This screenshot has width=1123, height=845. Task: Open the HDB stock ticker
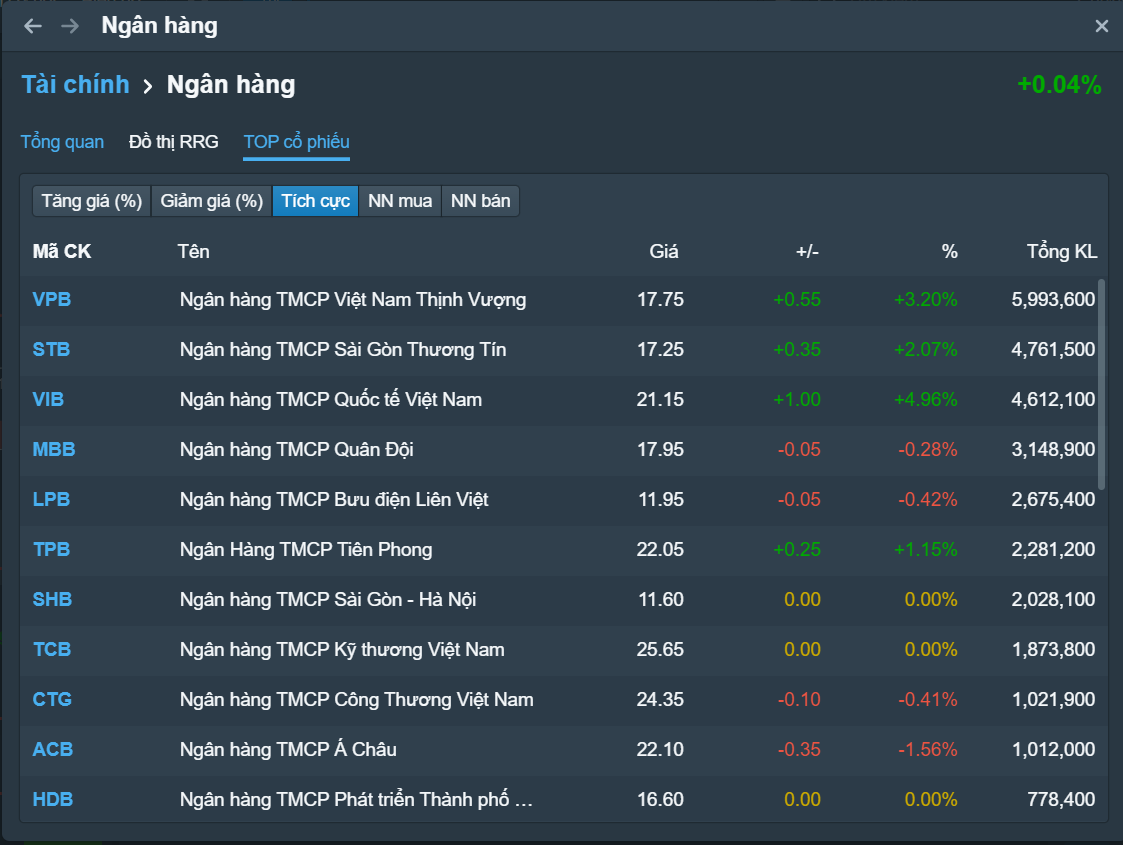(x=53, y=799)
